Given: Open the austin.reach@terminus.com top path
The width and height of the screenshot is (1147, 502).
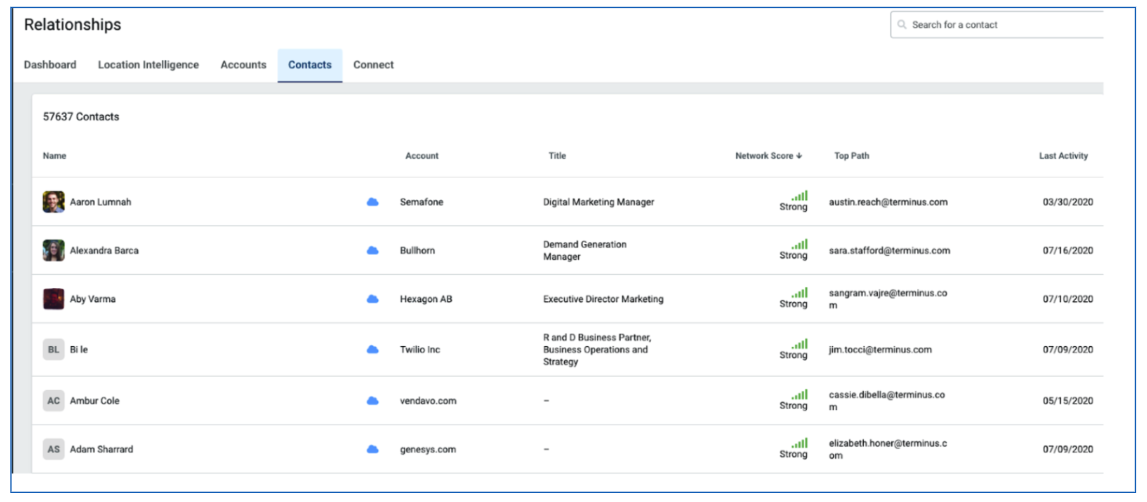Looking at the screenshot, I should (888, 202).
